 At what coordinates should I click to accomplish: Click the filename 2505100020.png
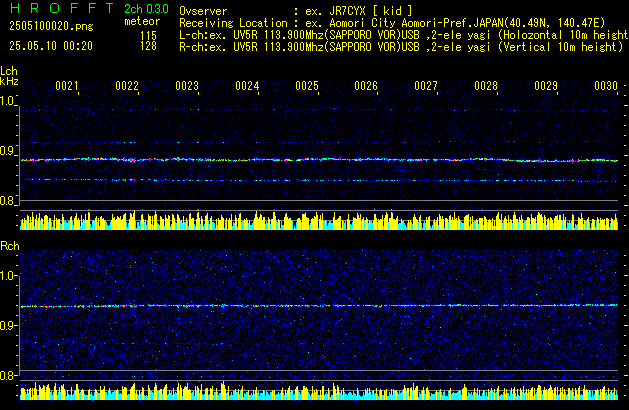click(x=51, y=26)
